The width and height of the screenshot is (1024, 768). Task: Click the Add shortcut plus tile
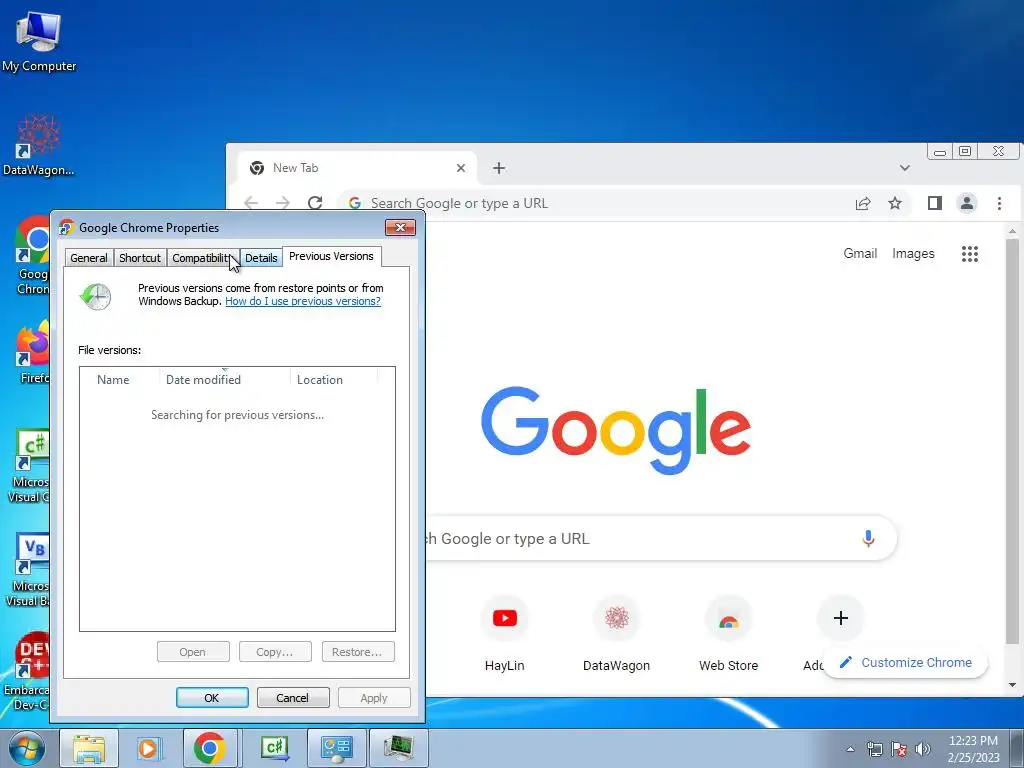(841, 618)
